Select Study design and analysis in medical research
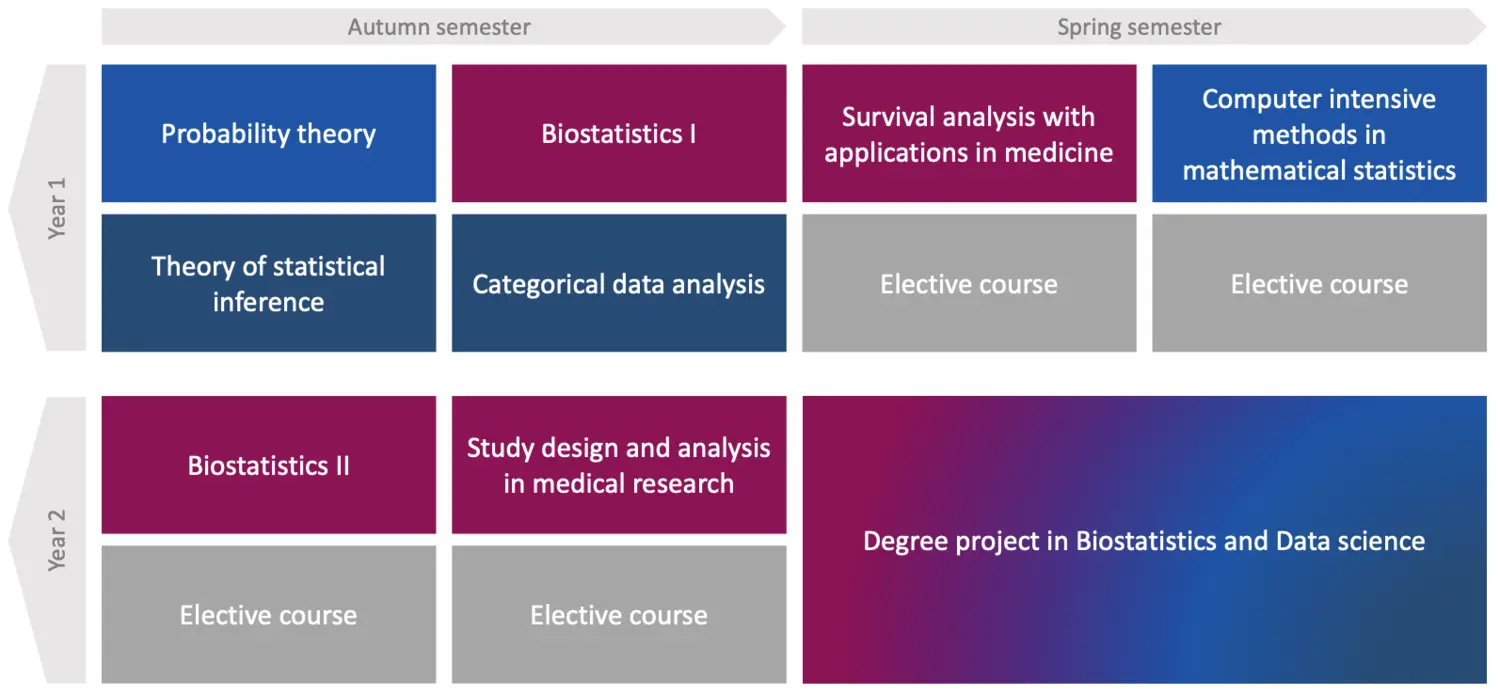The image size is (1500, 694). pos(619,465)
